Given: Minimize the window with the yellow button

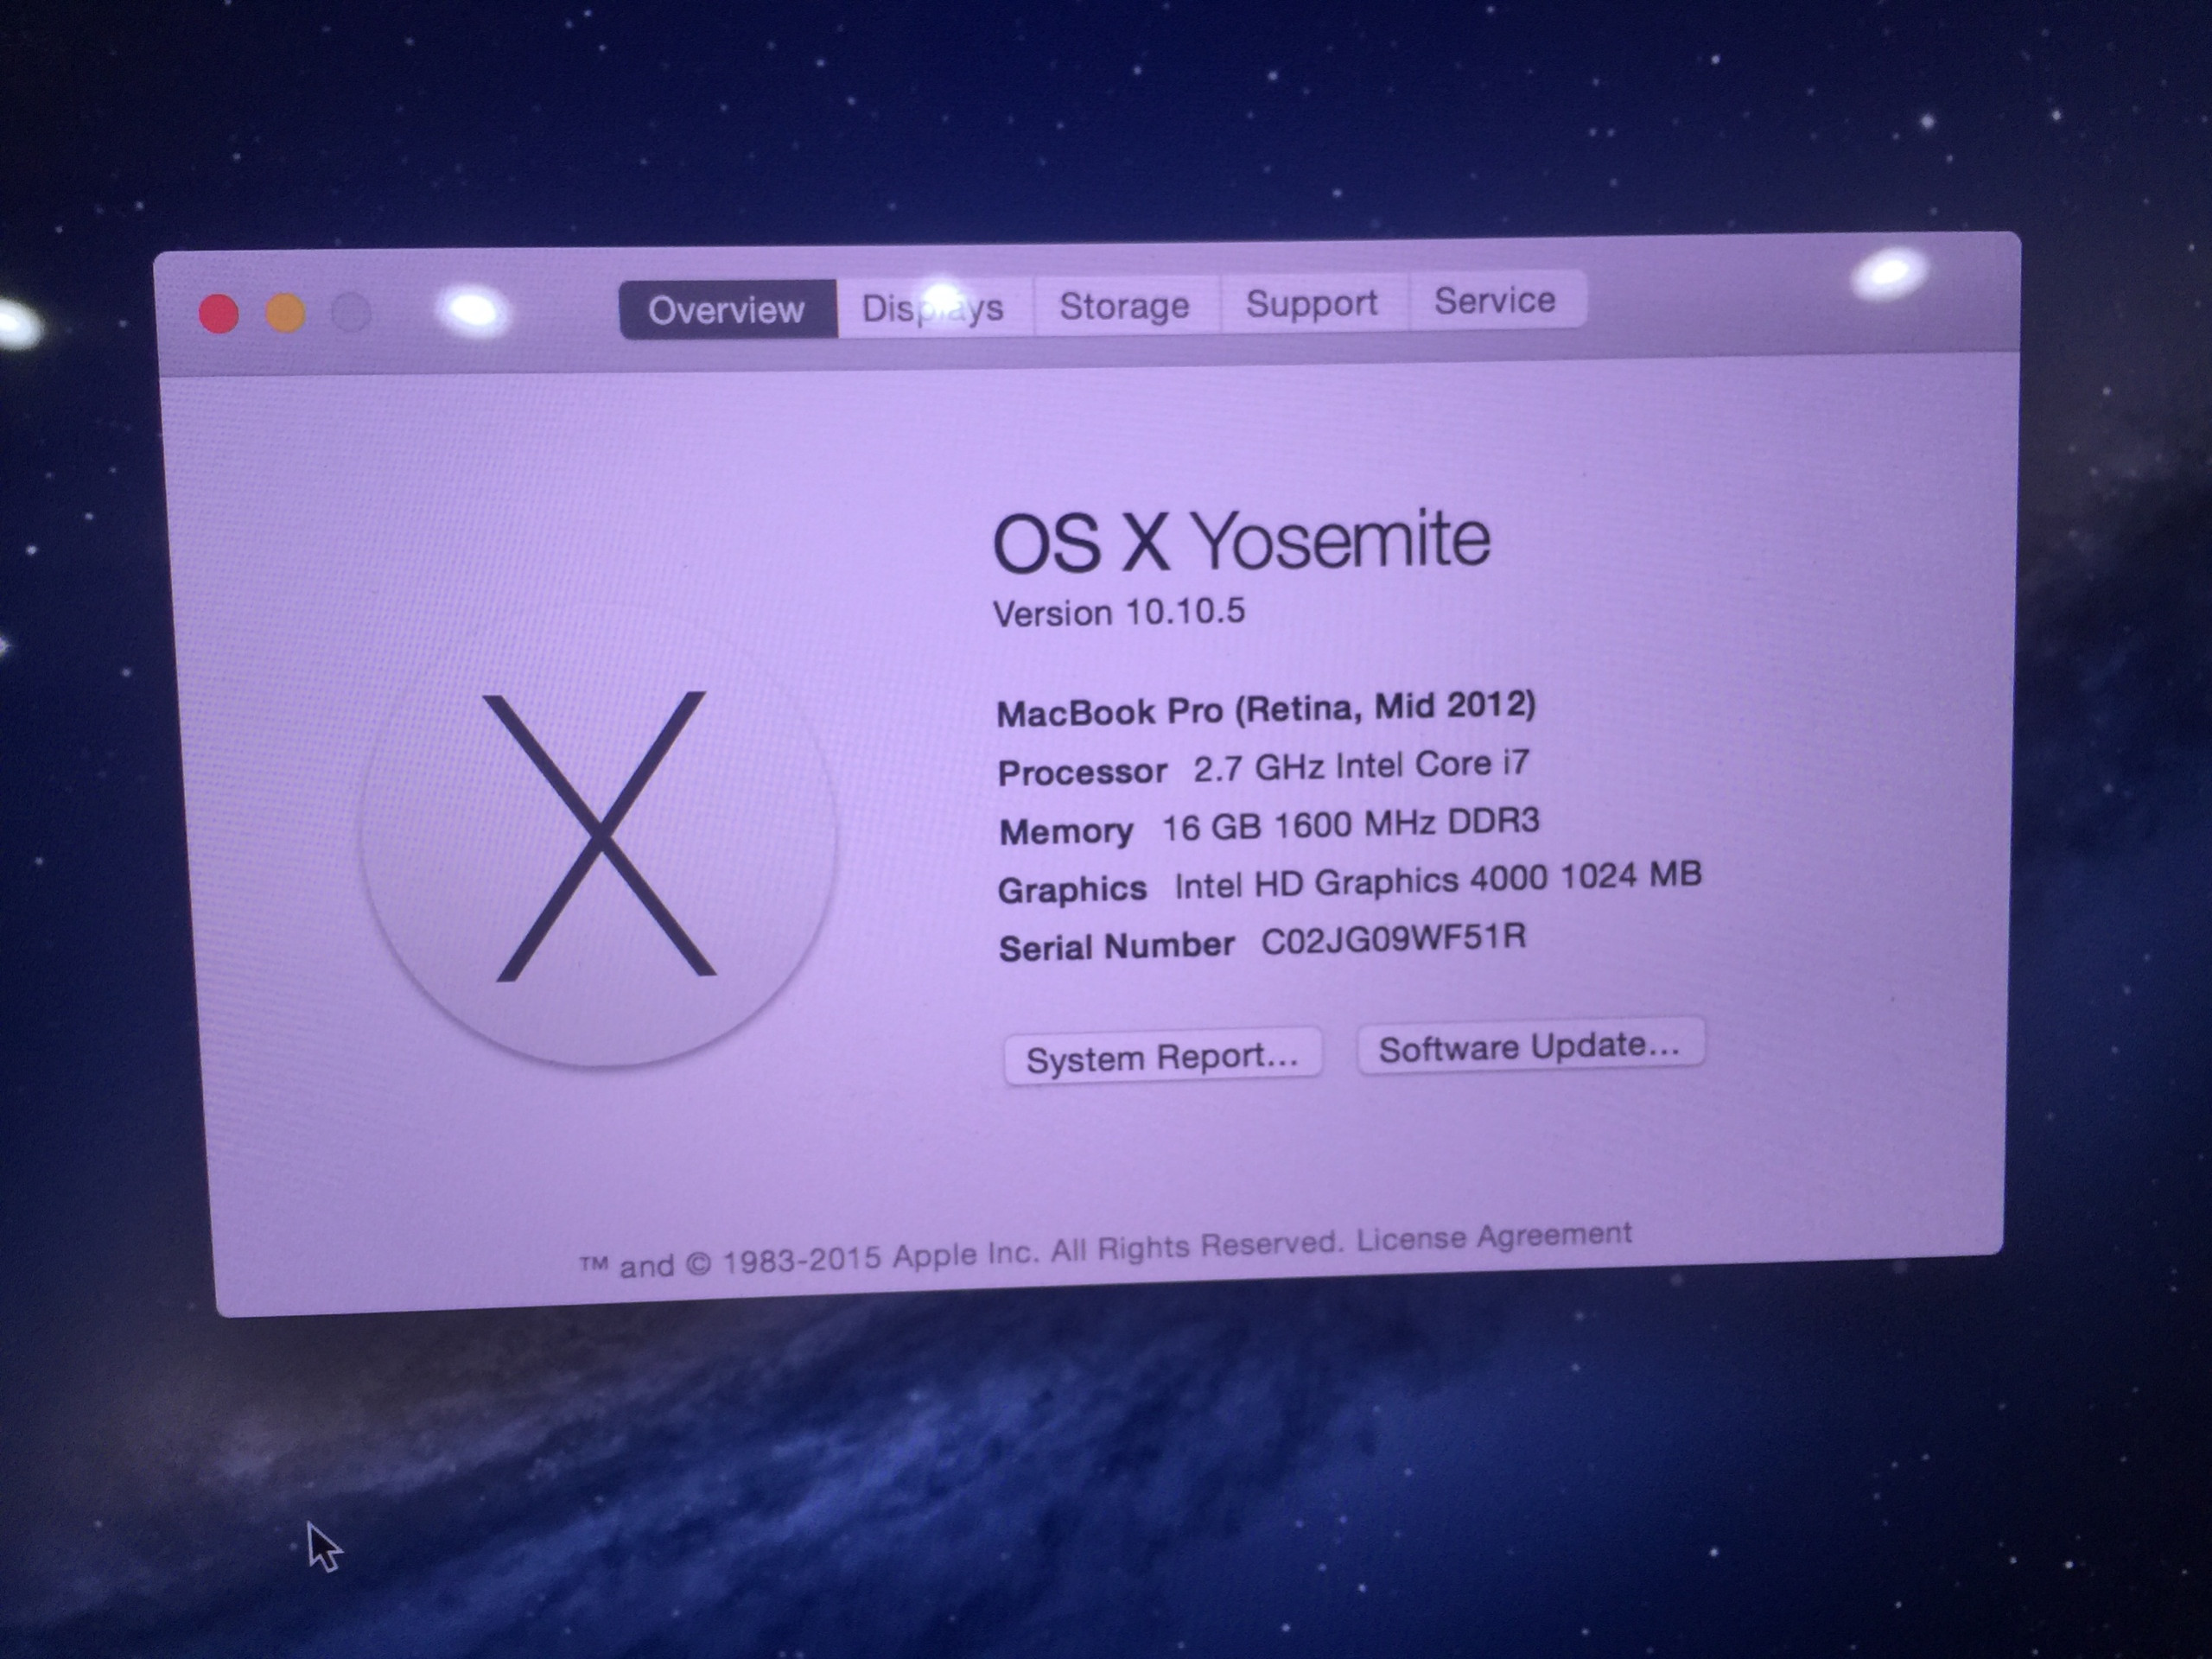Looking at the screenshot, I should pos(286,313).
